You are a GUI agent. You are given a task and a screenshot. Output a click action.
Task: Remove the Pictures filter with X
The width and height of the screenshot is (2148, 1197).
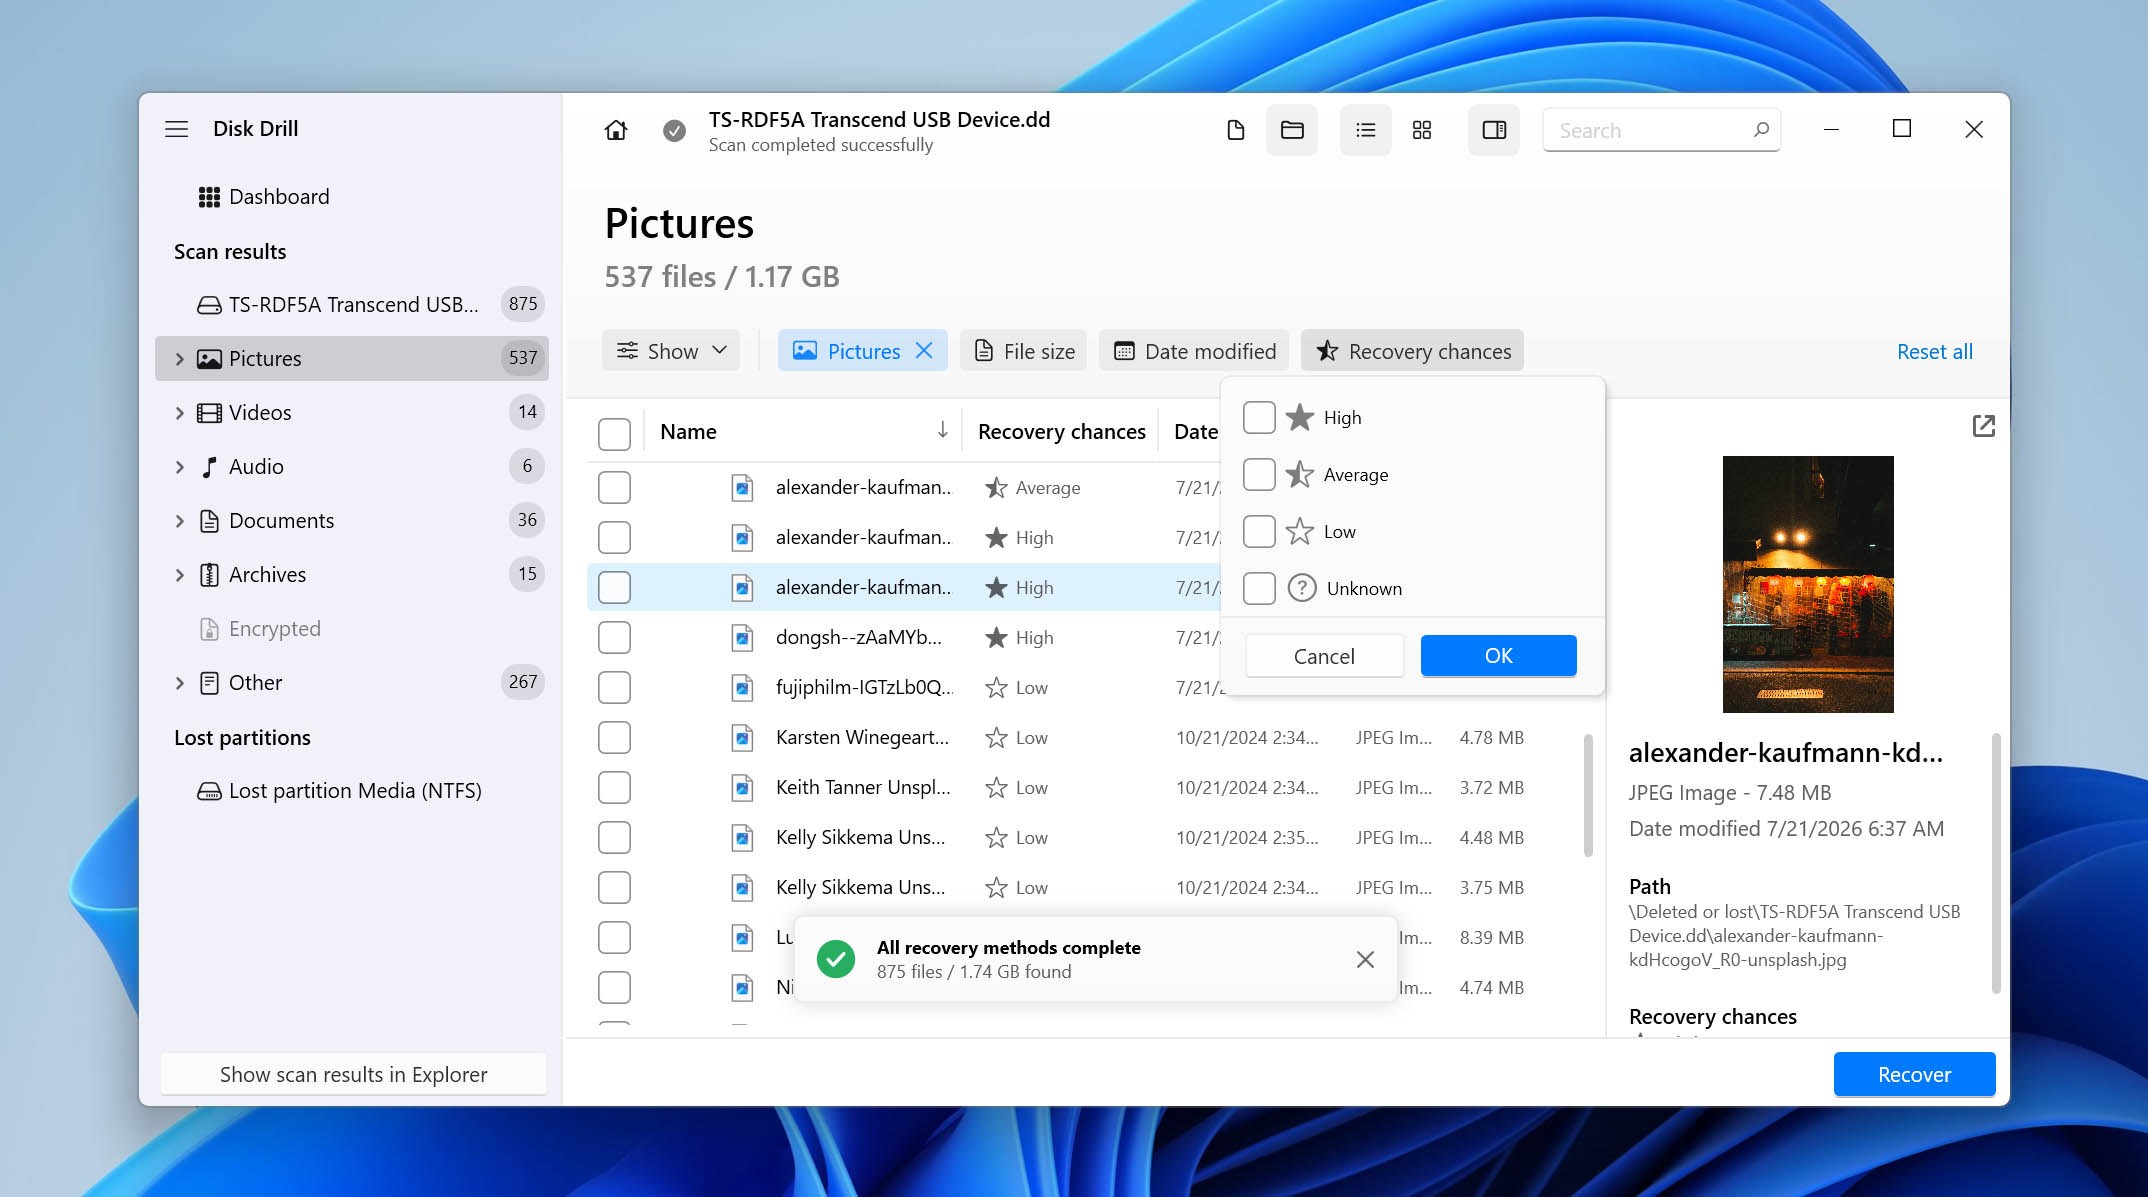[x=924, y=351]
